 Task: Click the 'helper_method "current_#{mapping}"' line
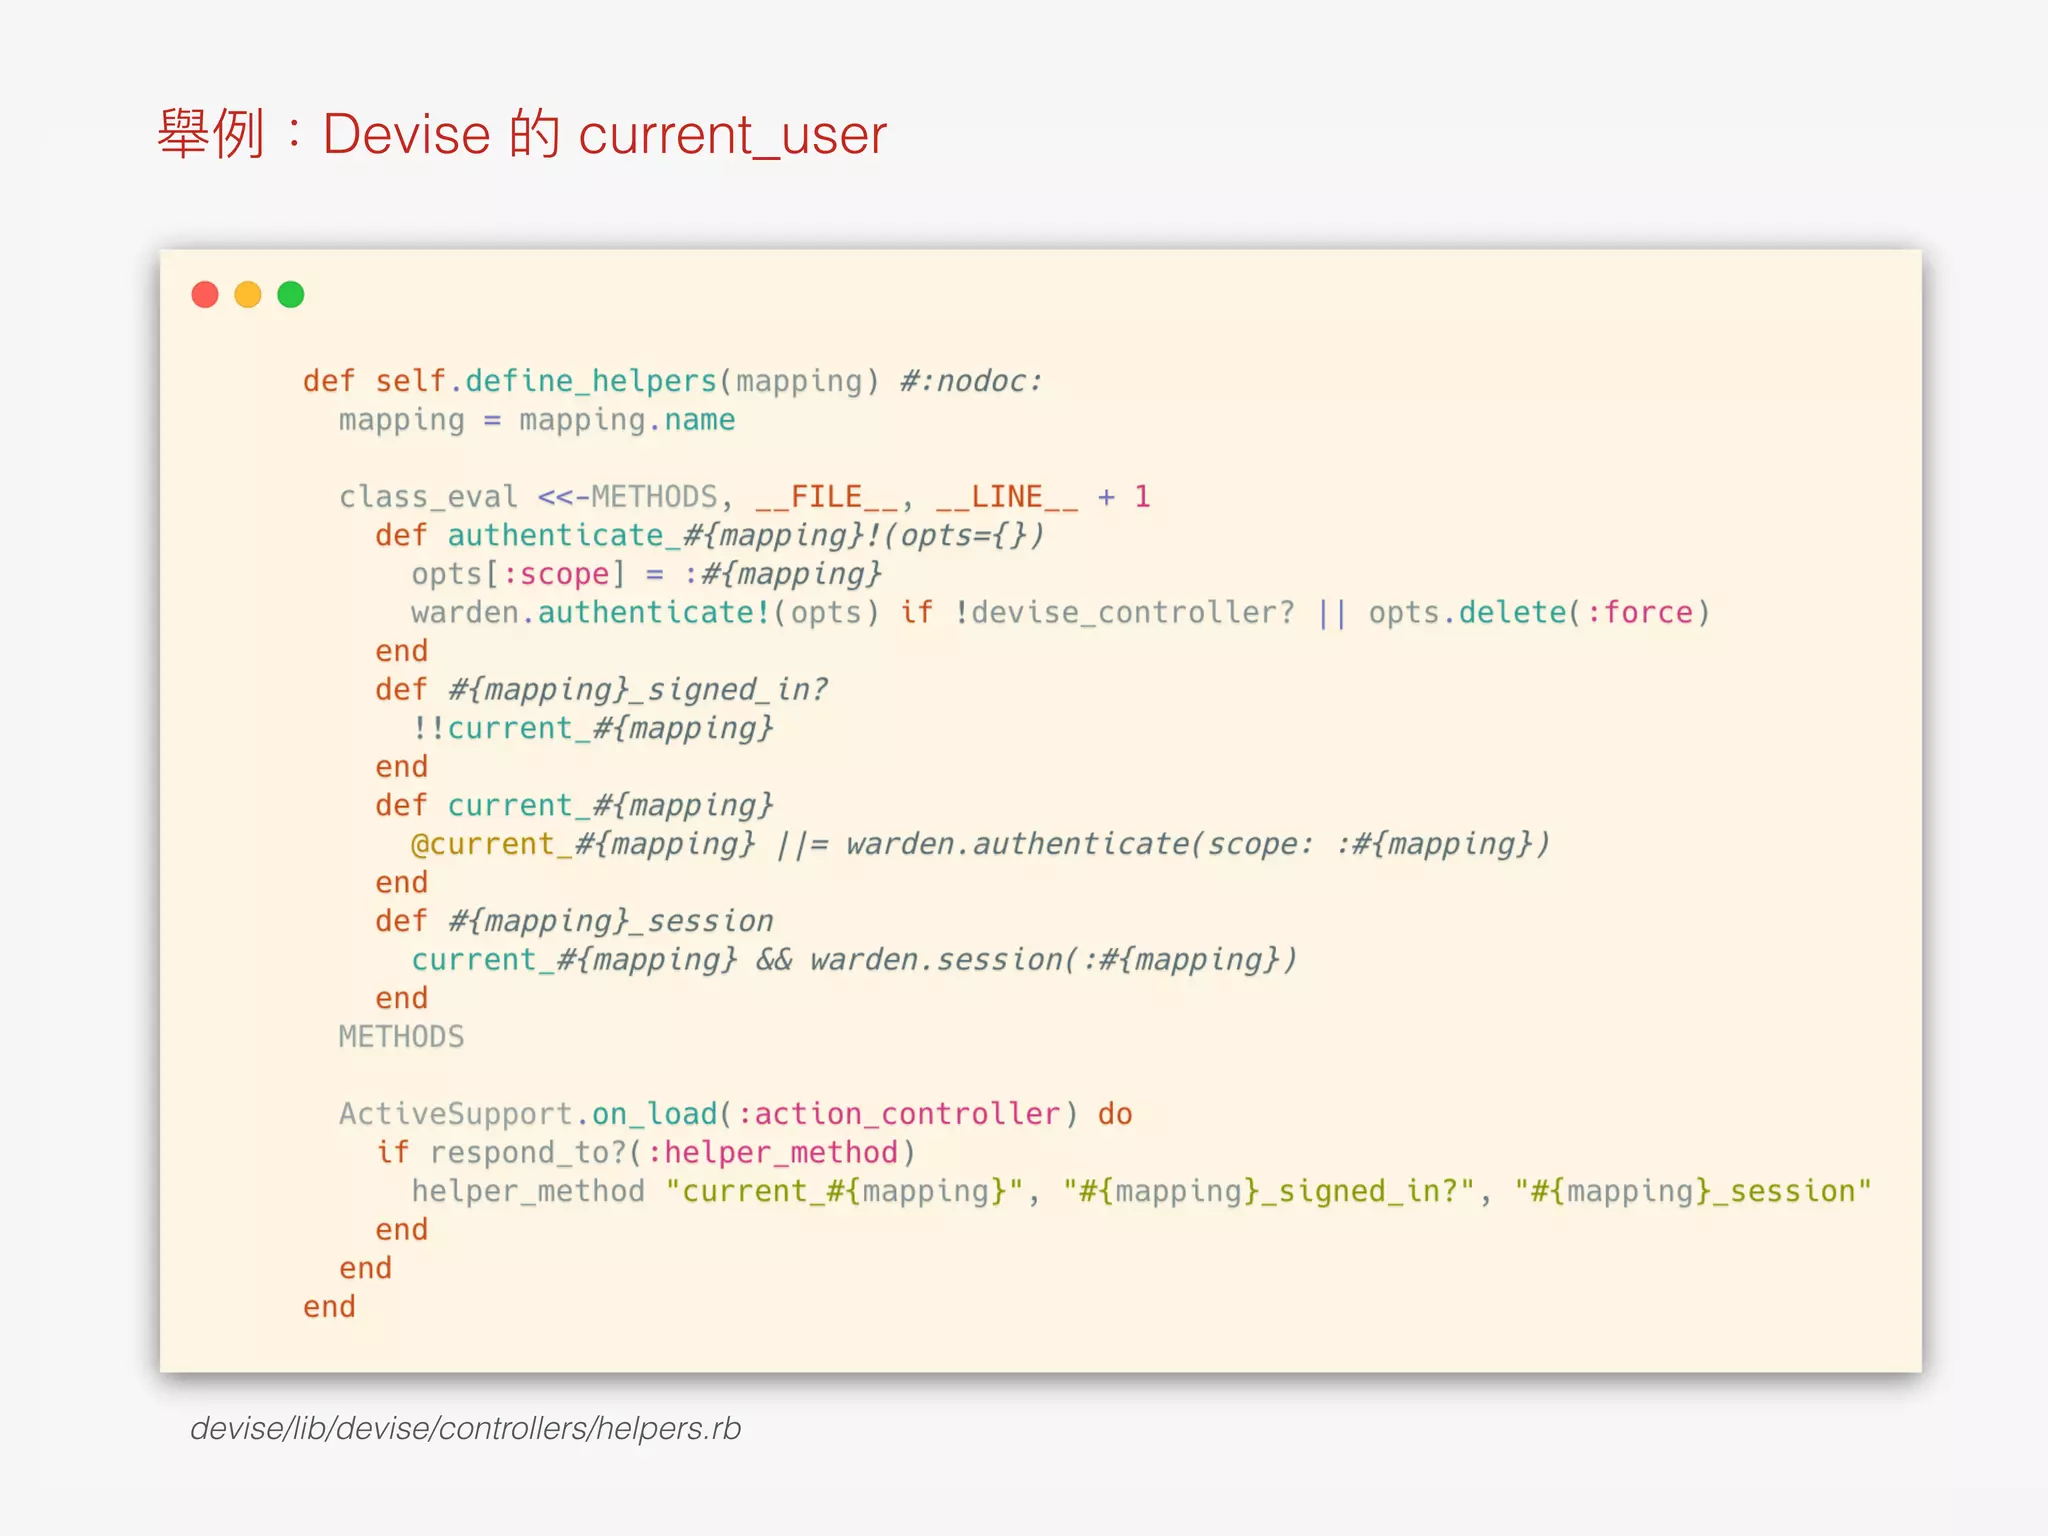(1141, 1191)
